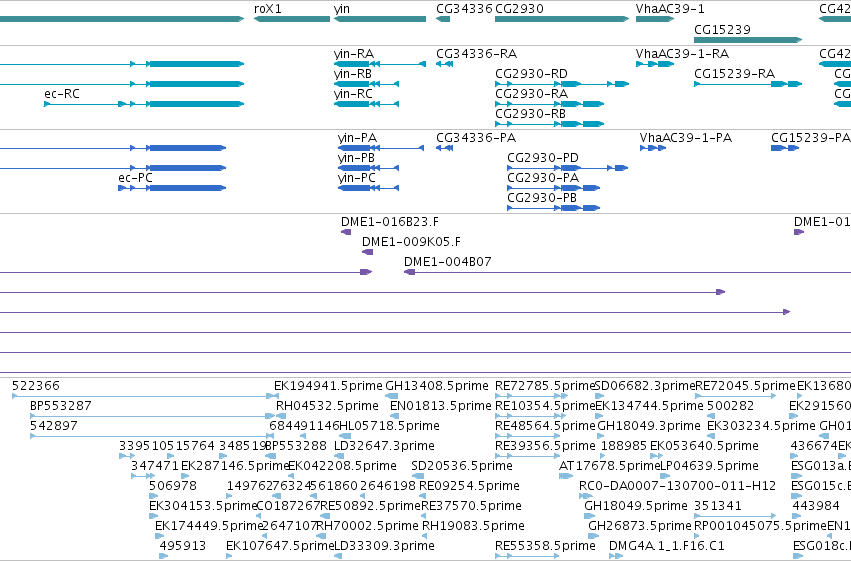
Task: Select the ec-RC transcript label
Action: coord(62,94)
